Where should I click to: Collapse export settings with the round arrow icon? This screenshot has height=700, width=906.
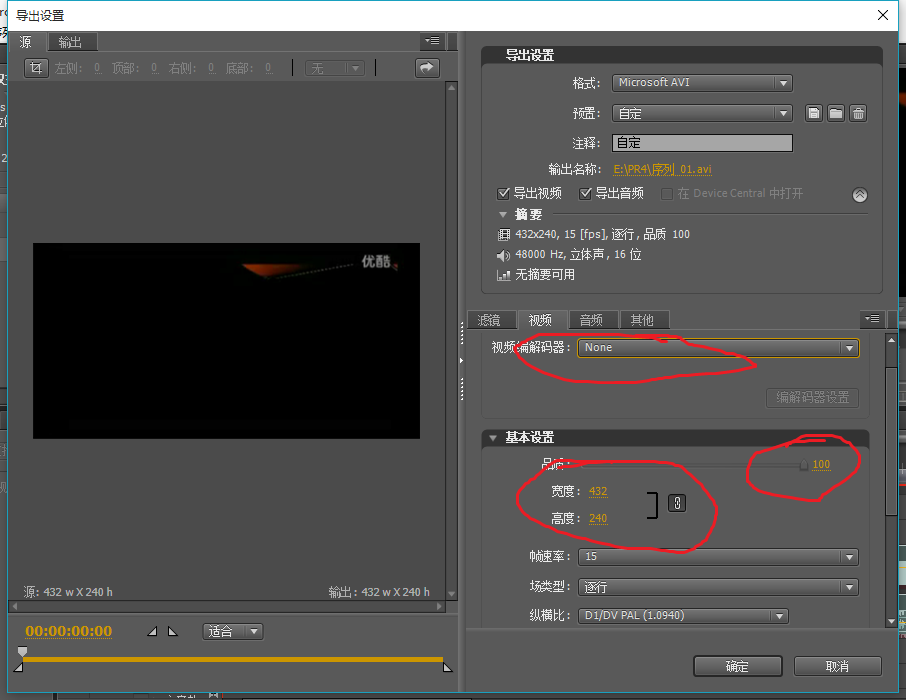860,195
